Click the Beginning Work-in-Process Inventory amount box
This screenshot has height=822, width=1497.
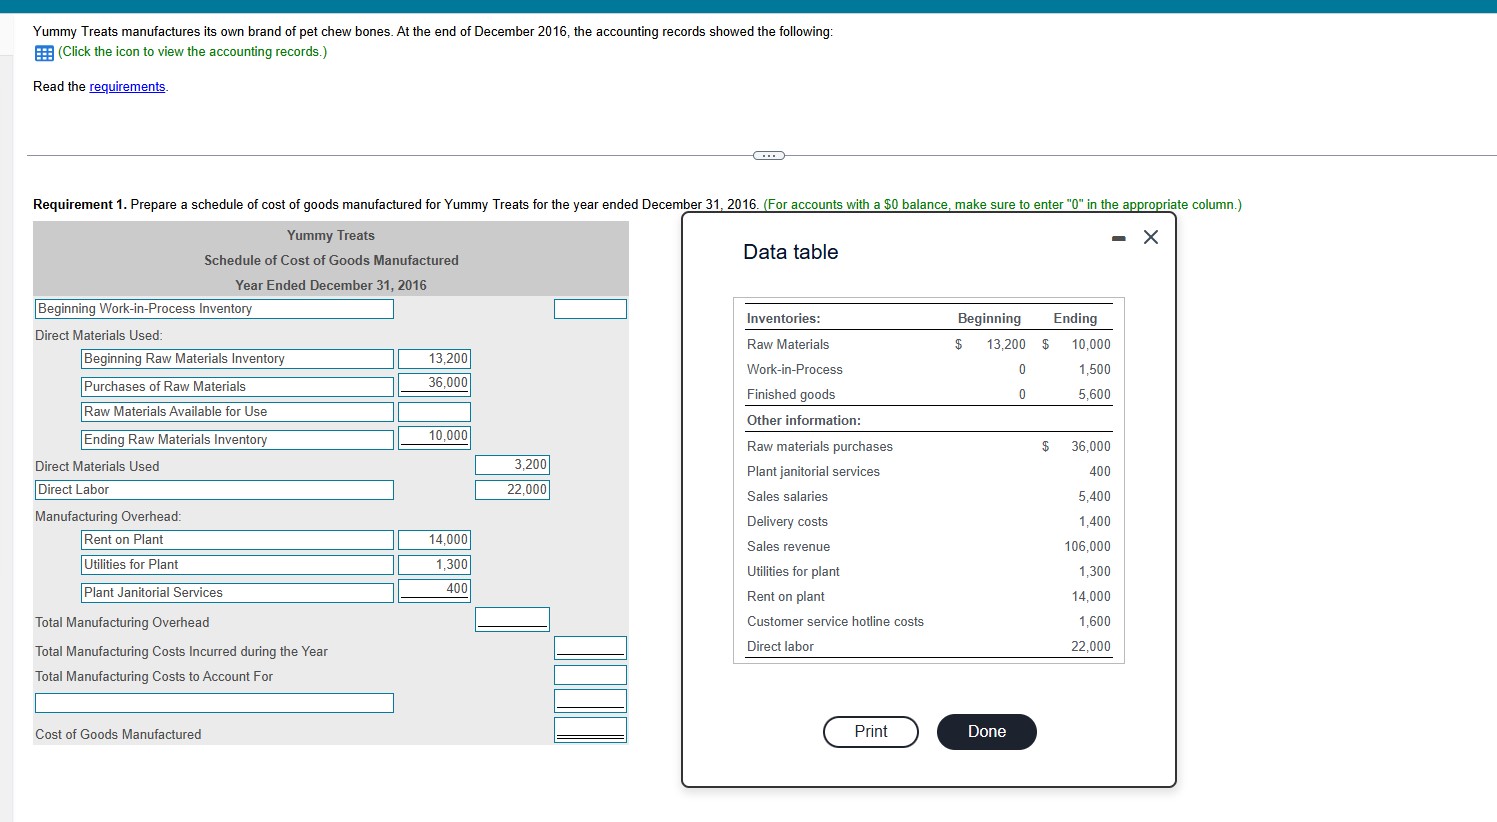coord(591,309)
